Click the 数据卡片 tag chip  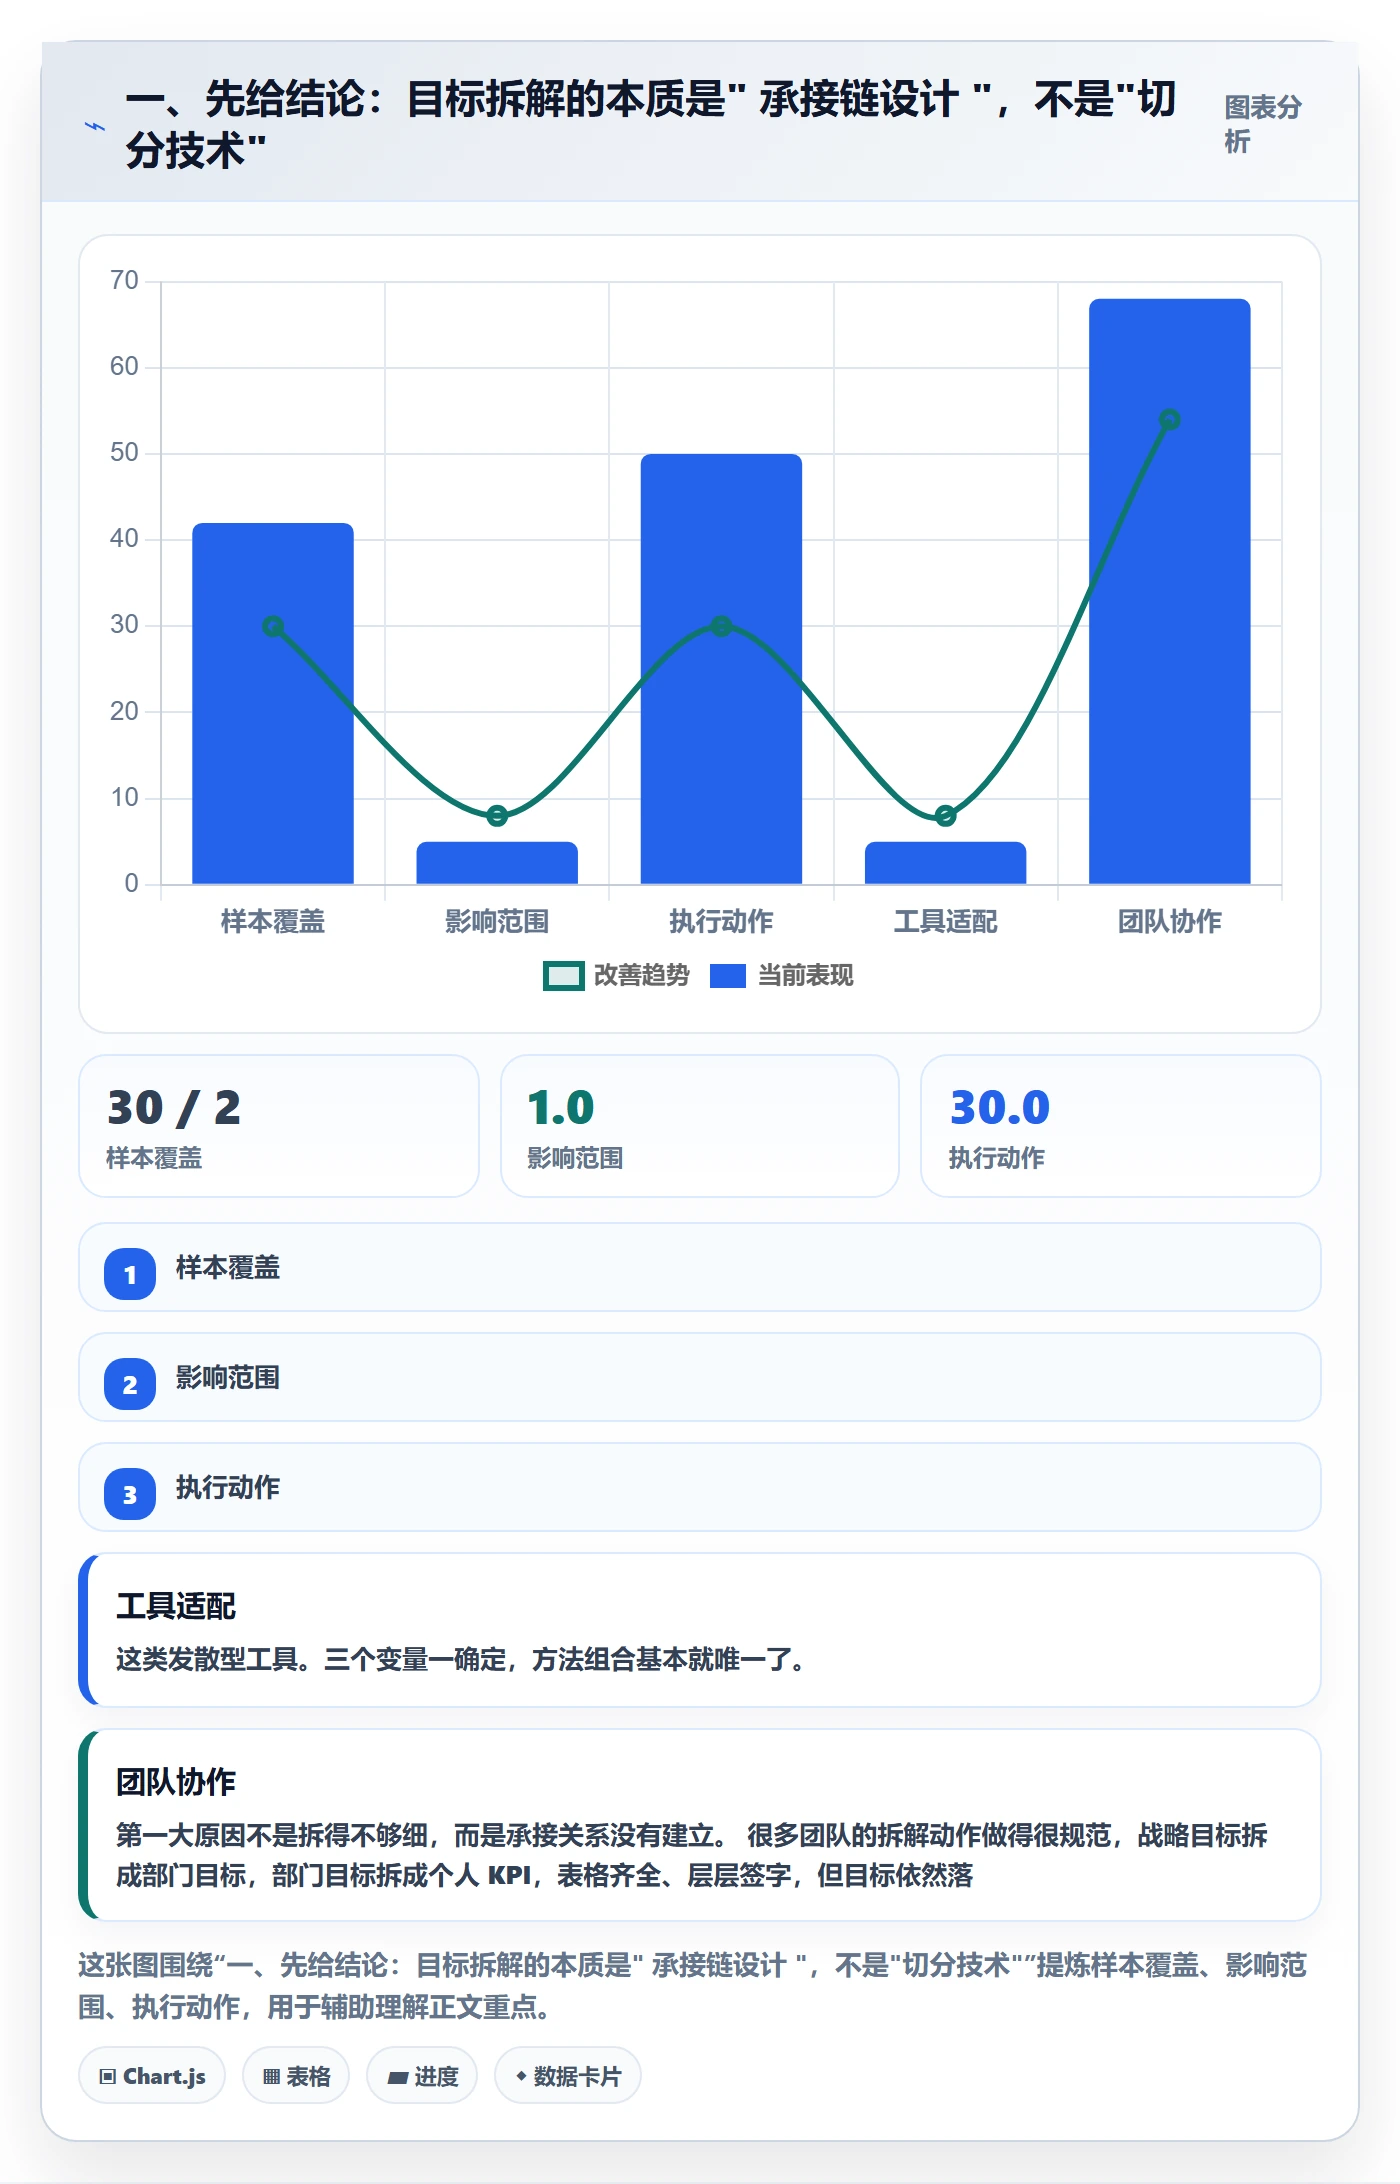(x=568, y=2076)
